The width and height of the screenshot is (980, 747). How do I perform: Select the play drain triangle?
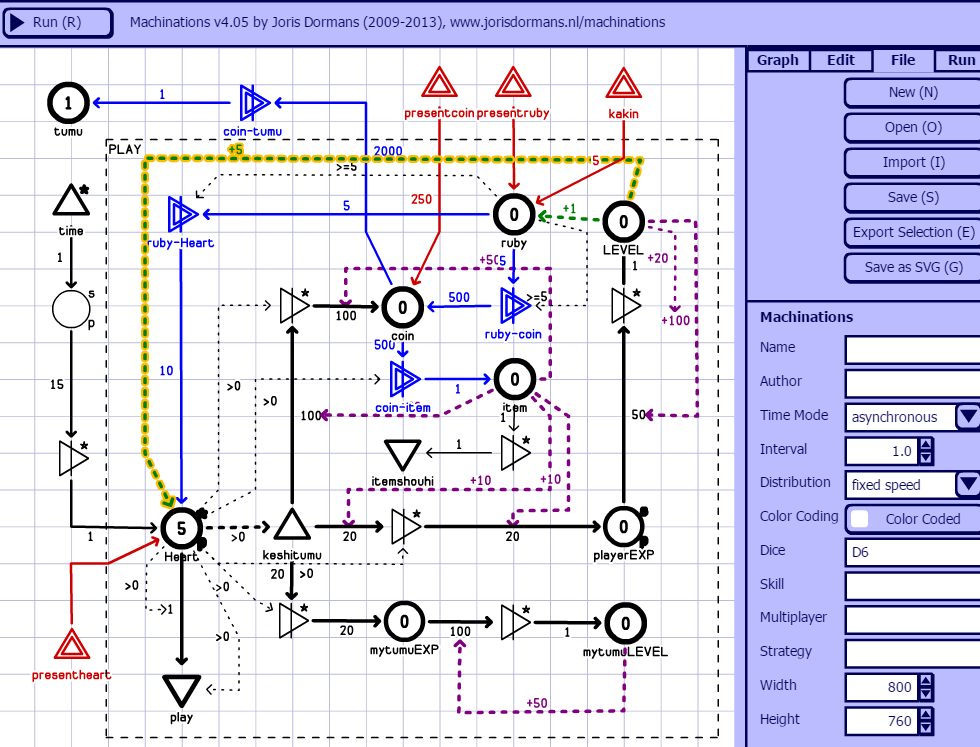coord(182,690)
